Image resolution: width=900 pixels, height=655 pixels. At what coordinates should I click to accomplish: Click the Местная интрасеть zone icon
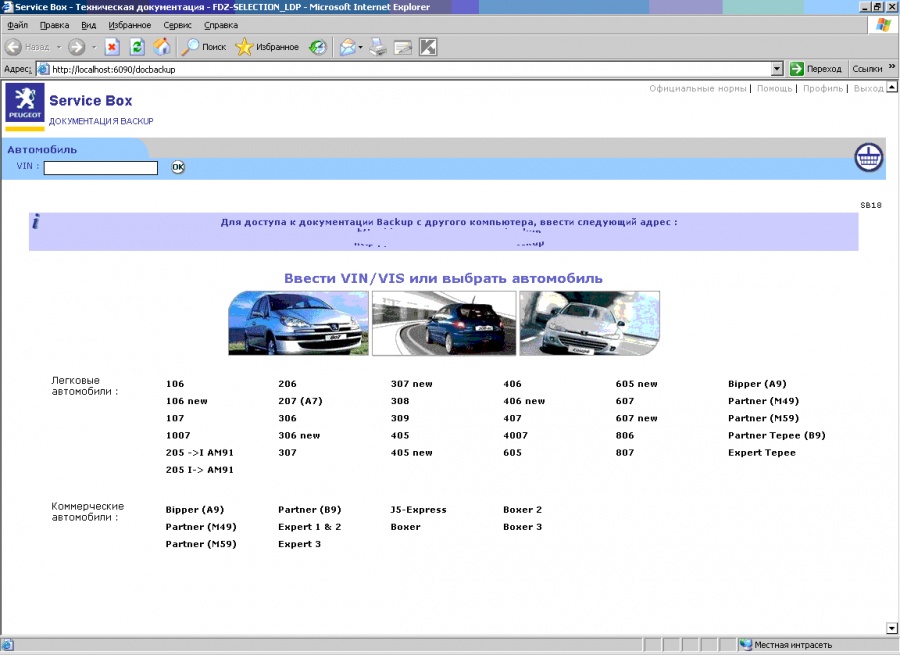pyautogui.click(x=746, y=645)
